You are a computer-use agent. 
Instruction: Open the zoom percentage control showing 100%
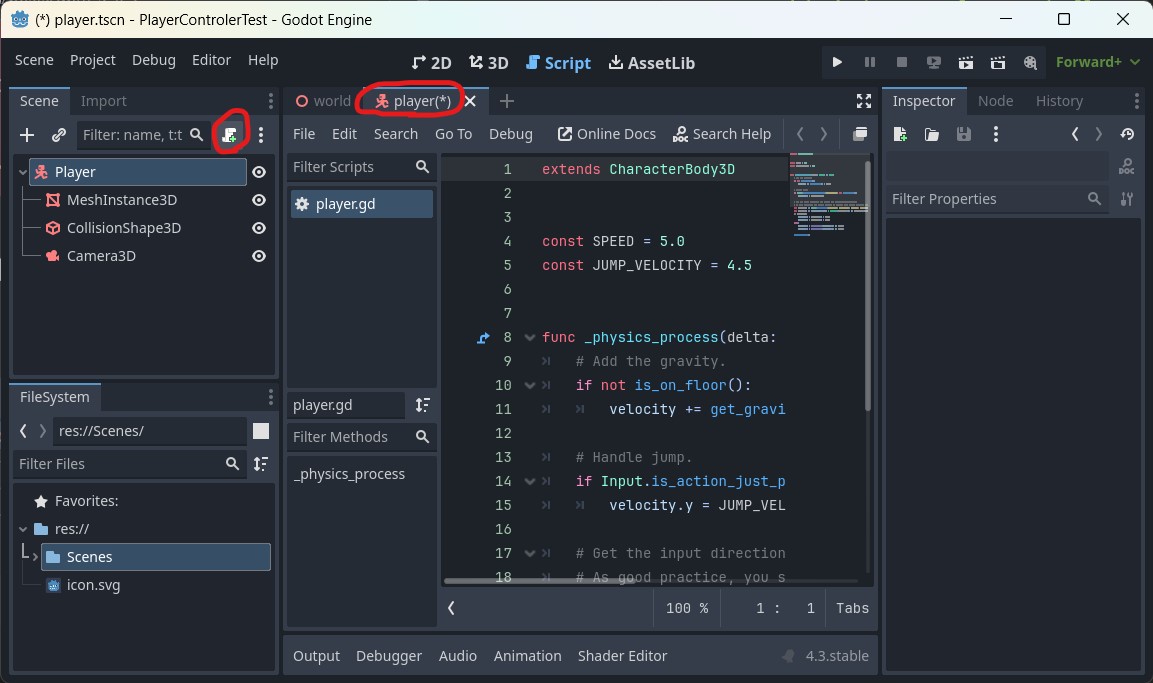coord(686,607)
